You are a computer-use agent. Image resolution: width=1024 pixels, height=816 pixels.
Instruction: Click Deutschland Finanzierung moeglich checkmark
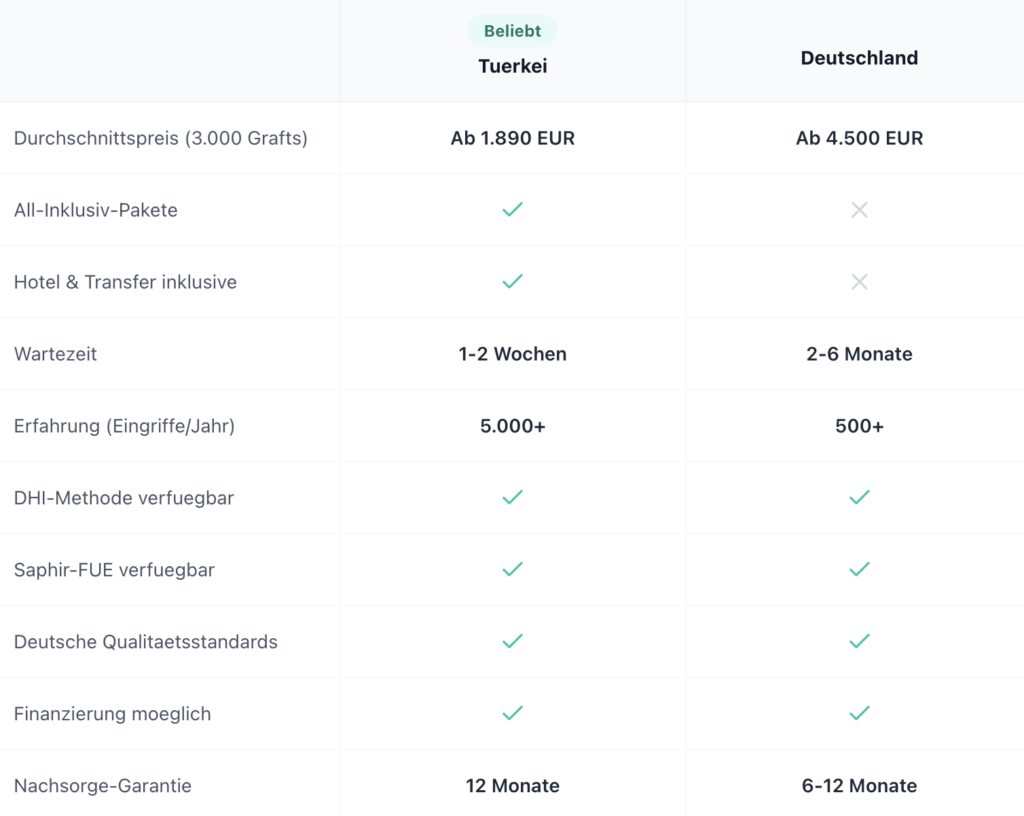859,713
